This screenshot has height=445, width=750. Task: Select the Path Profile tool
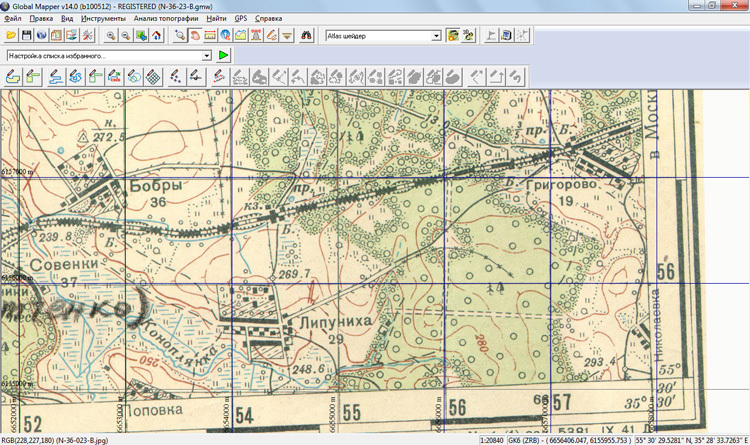pos(241,35)
